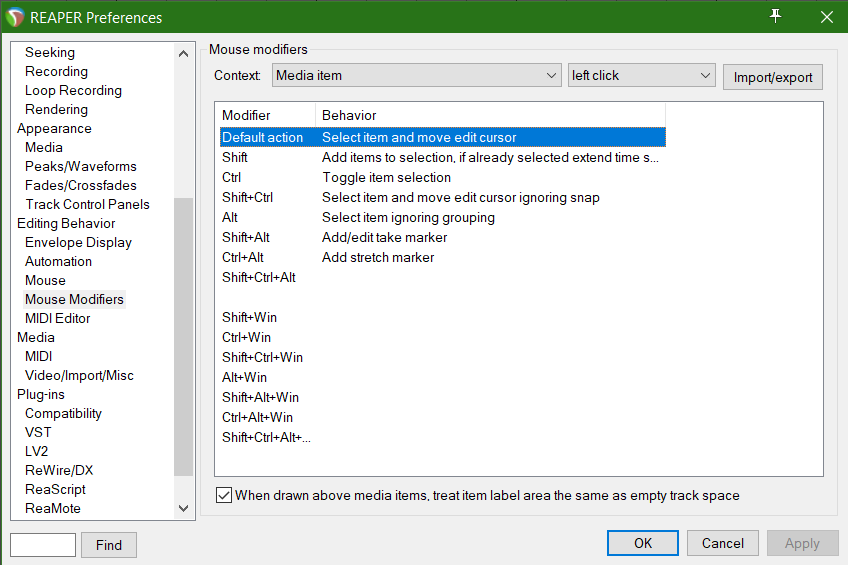The width and height of the screenshot is (848, 565).
Task: Select the top-level Media category below MIDI Editor
Action: pos(36,337)
